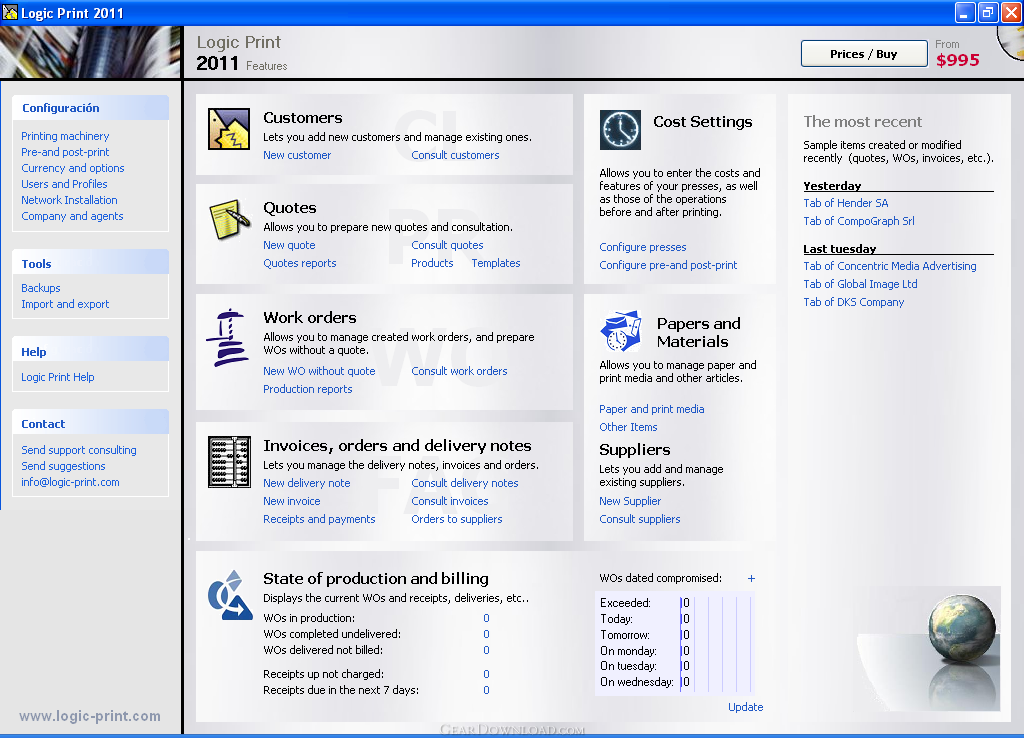Click the Papers and Materials icon
The height and width of the screenshot is (738, 1024).
point(620,331)
